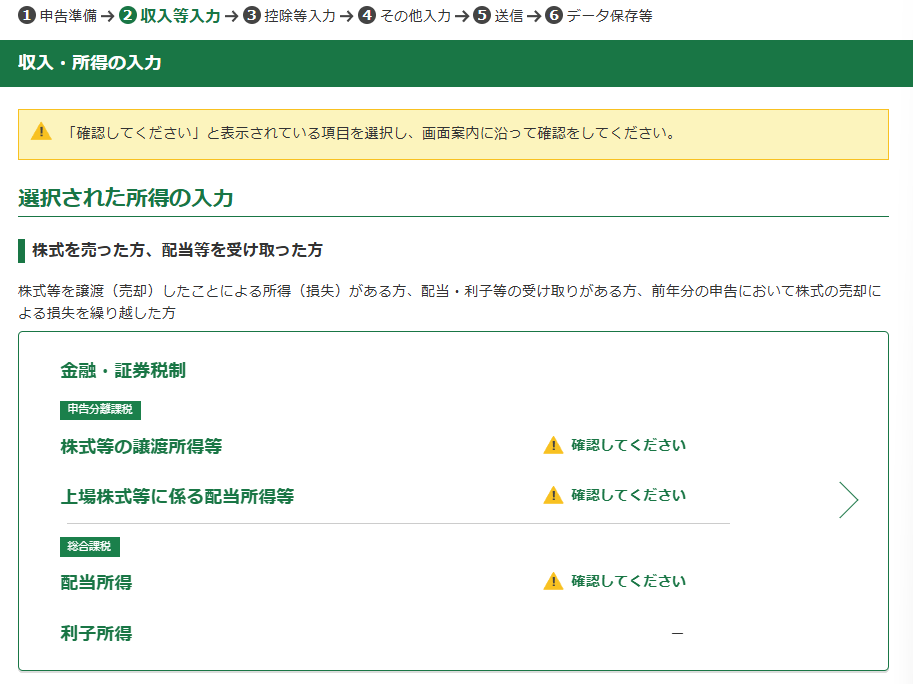
Task: Click the warning icon beside 株式等の譲渡所得等
Action: (553, 446)
